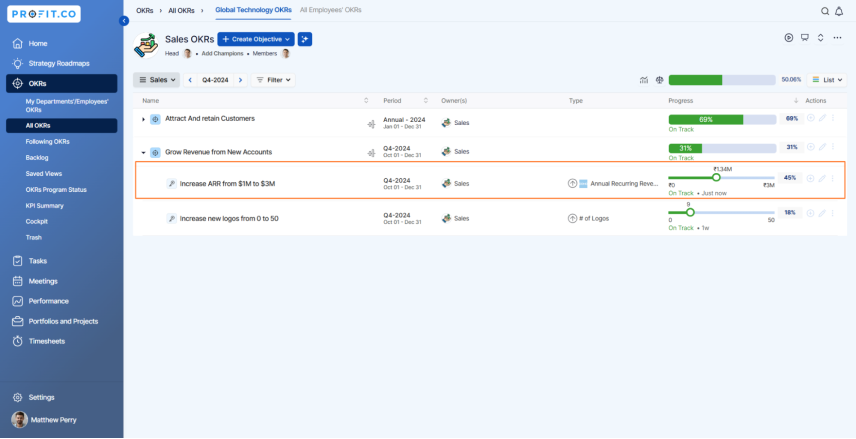Switch to Global Technology OKRs tab
Viewport: 856px width, 439px height.
(x=253, y=10)
